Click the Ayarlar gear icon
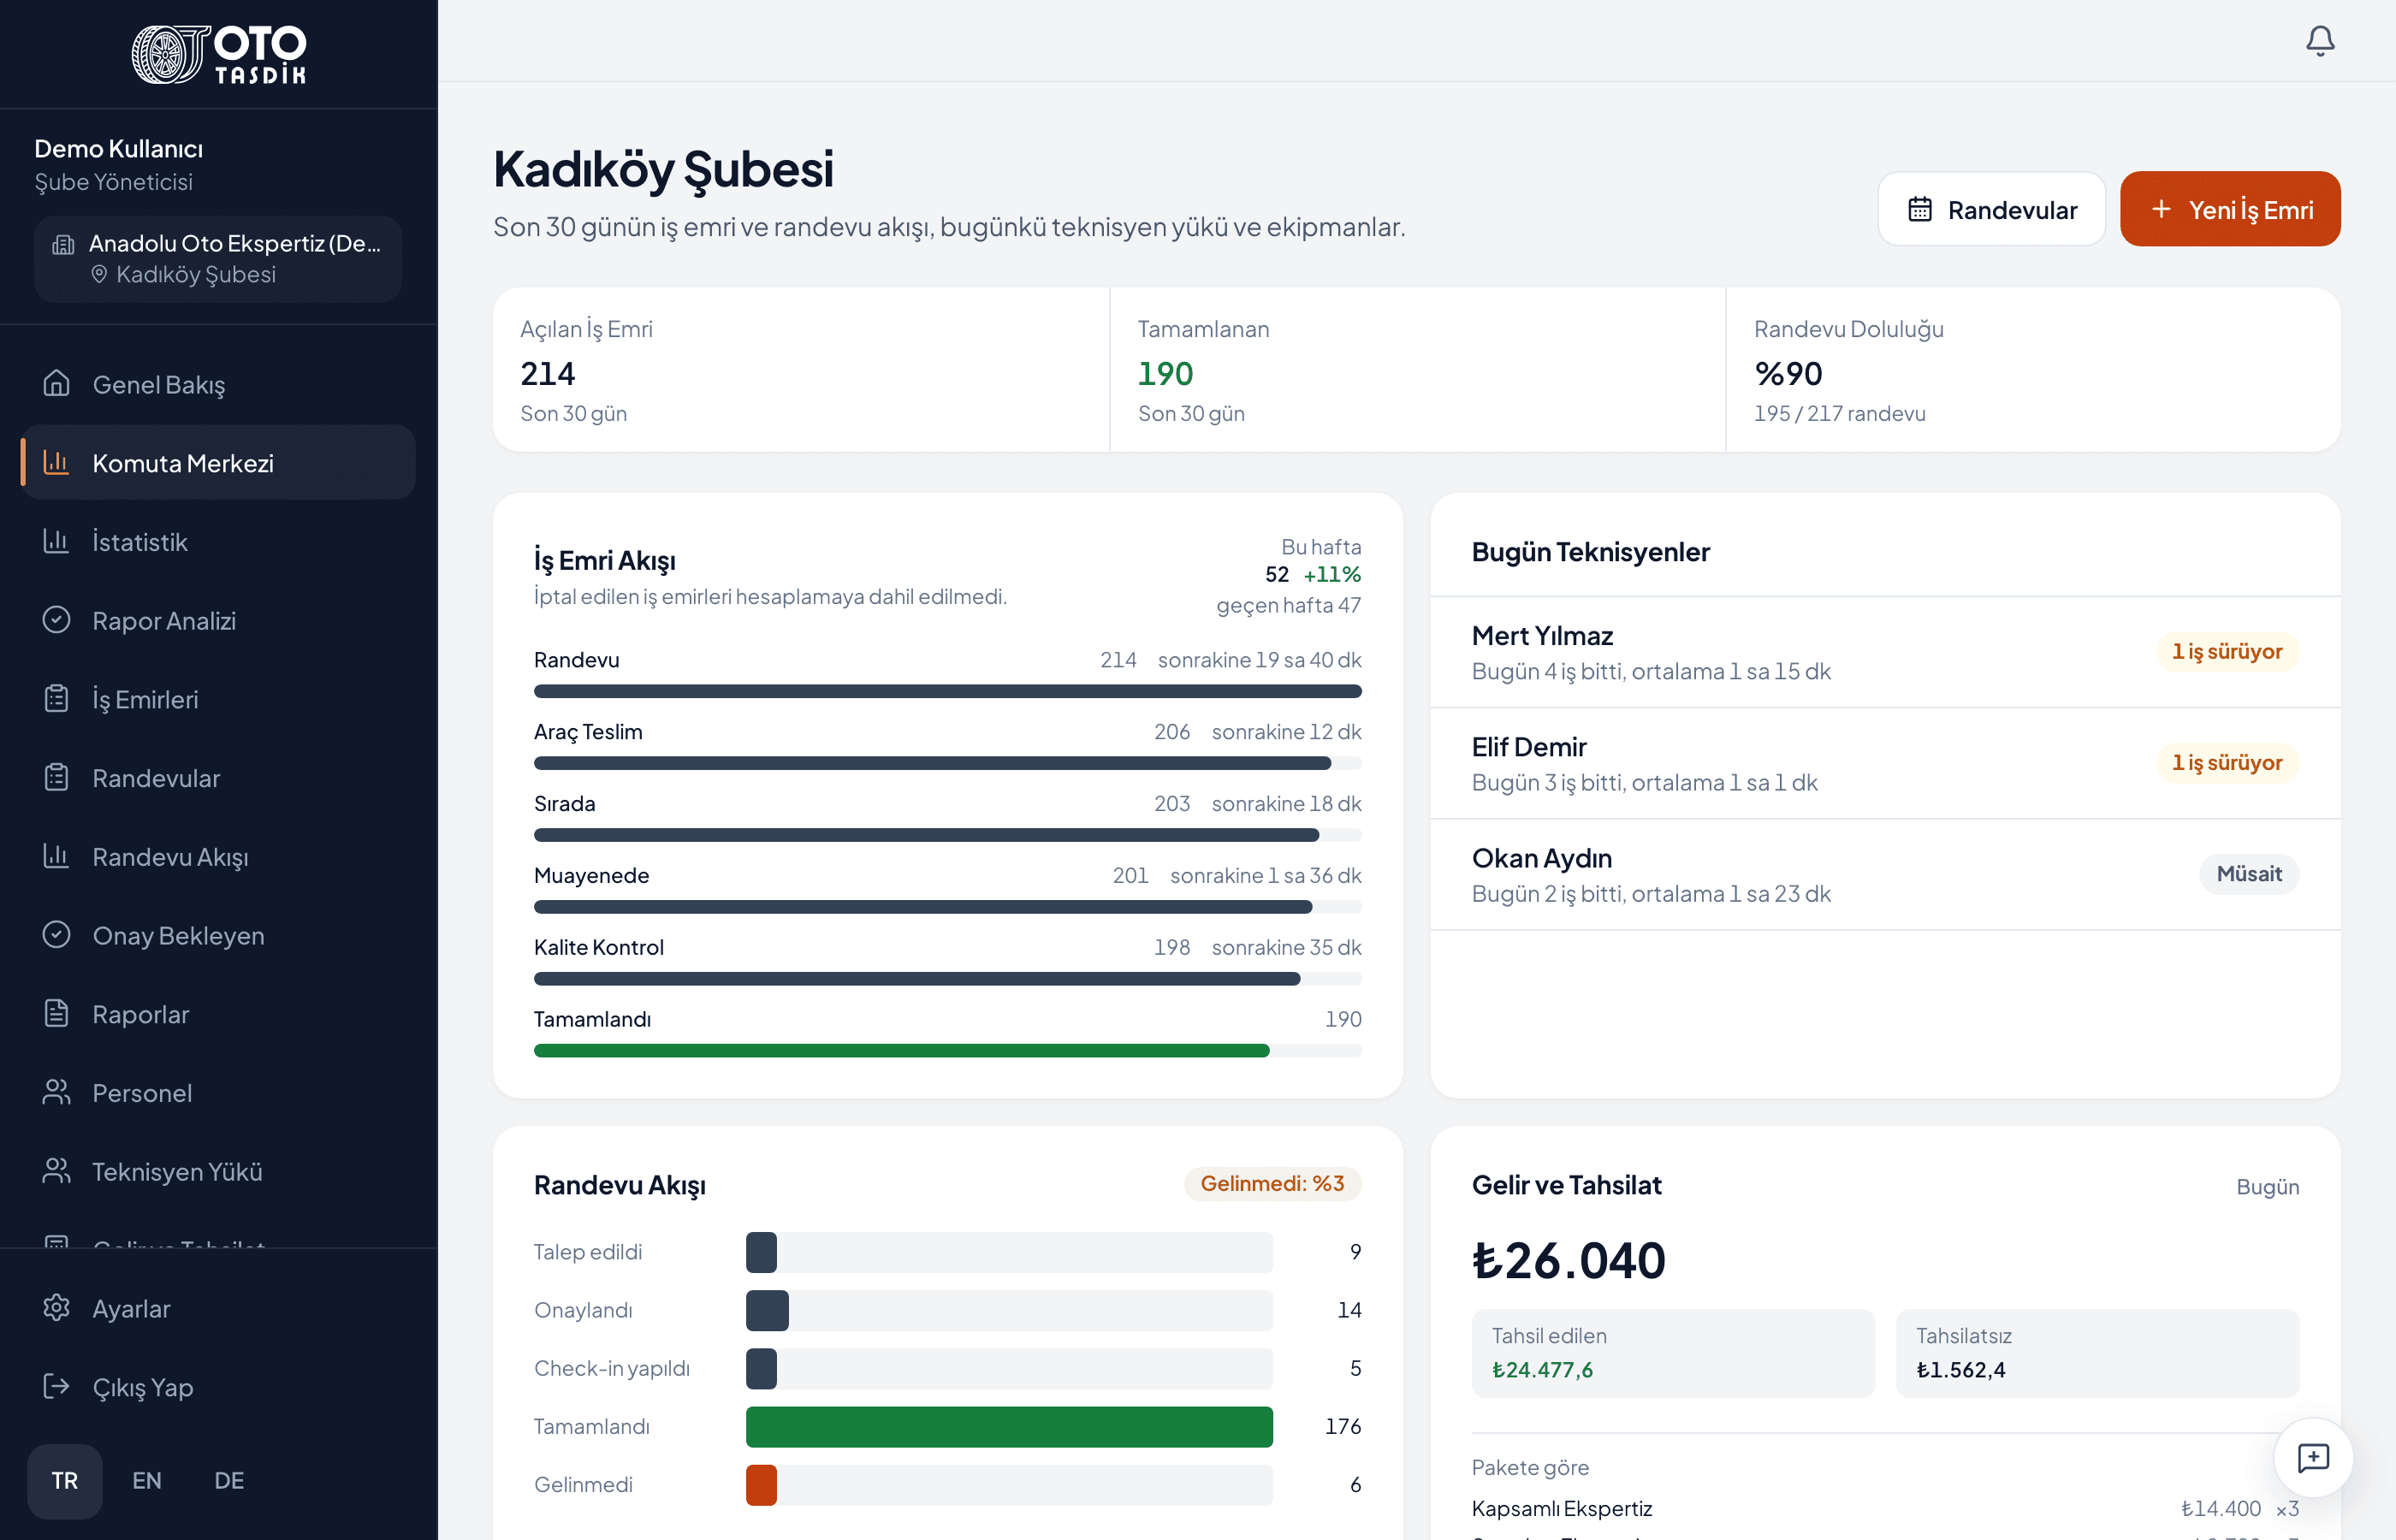This screenshot has width=2396, height=1540. (56, 1308)
